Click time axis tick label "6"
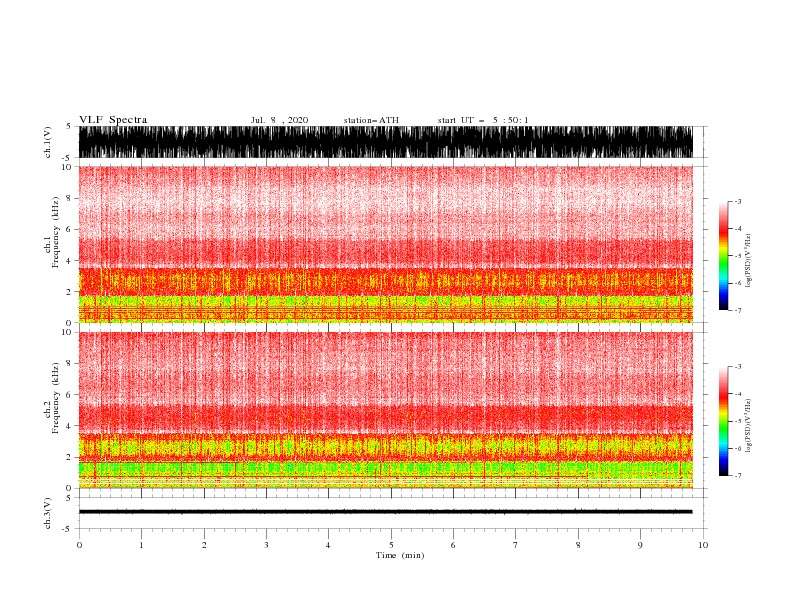The image size is (792, 612). [453, 545]
